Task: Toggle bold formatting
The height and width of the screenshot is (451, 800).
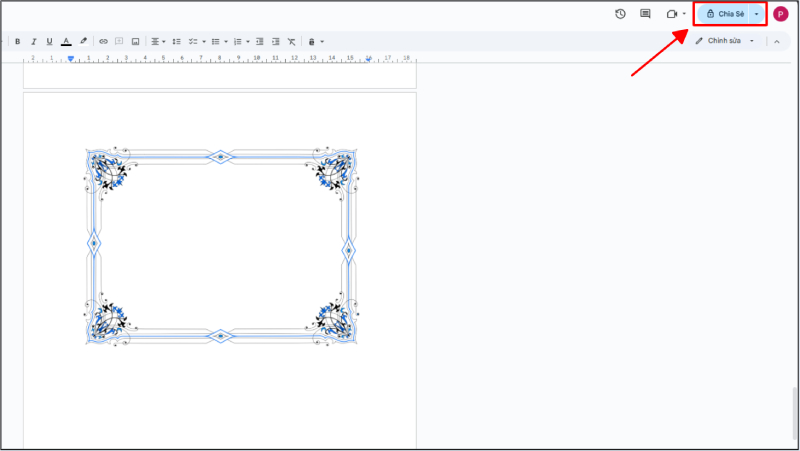Action: pyautogui.click(x=17, y=41)
